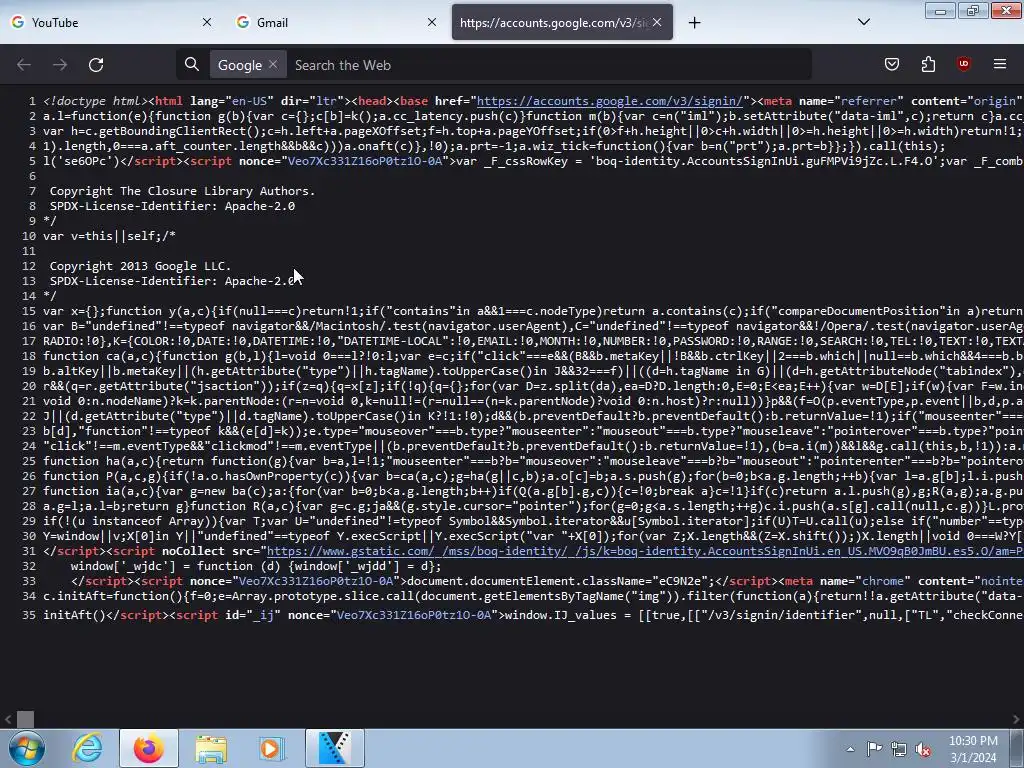Open the Firefox hamburger menu
The width and height of the screenshot is (1024, 768).
[1000, 64]
